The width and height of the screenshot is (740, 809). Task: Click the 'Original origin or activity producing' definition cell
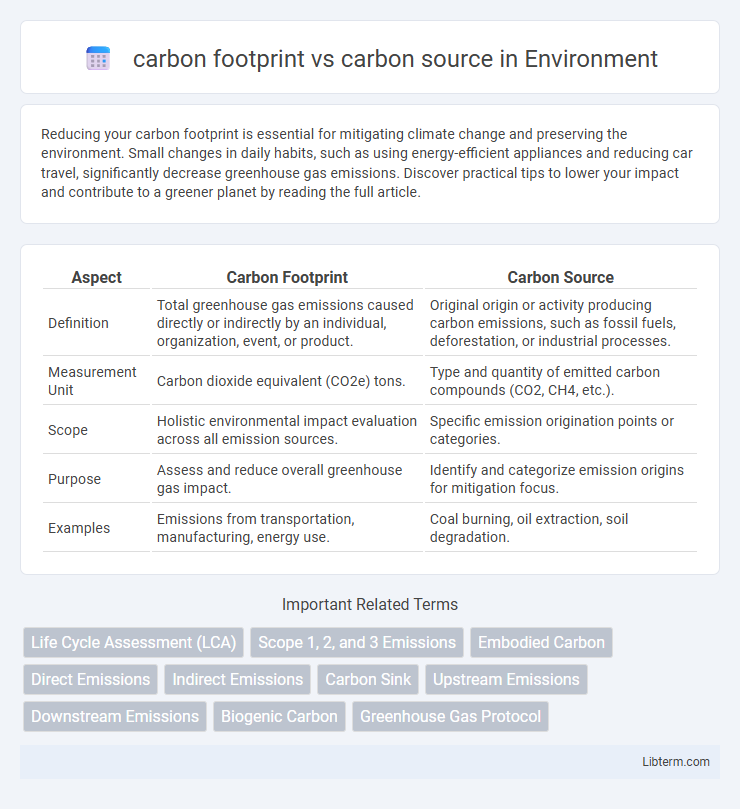pyautogui.click(x=560, y=323)
